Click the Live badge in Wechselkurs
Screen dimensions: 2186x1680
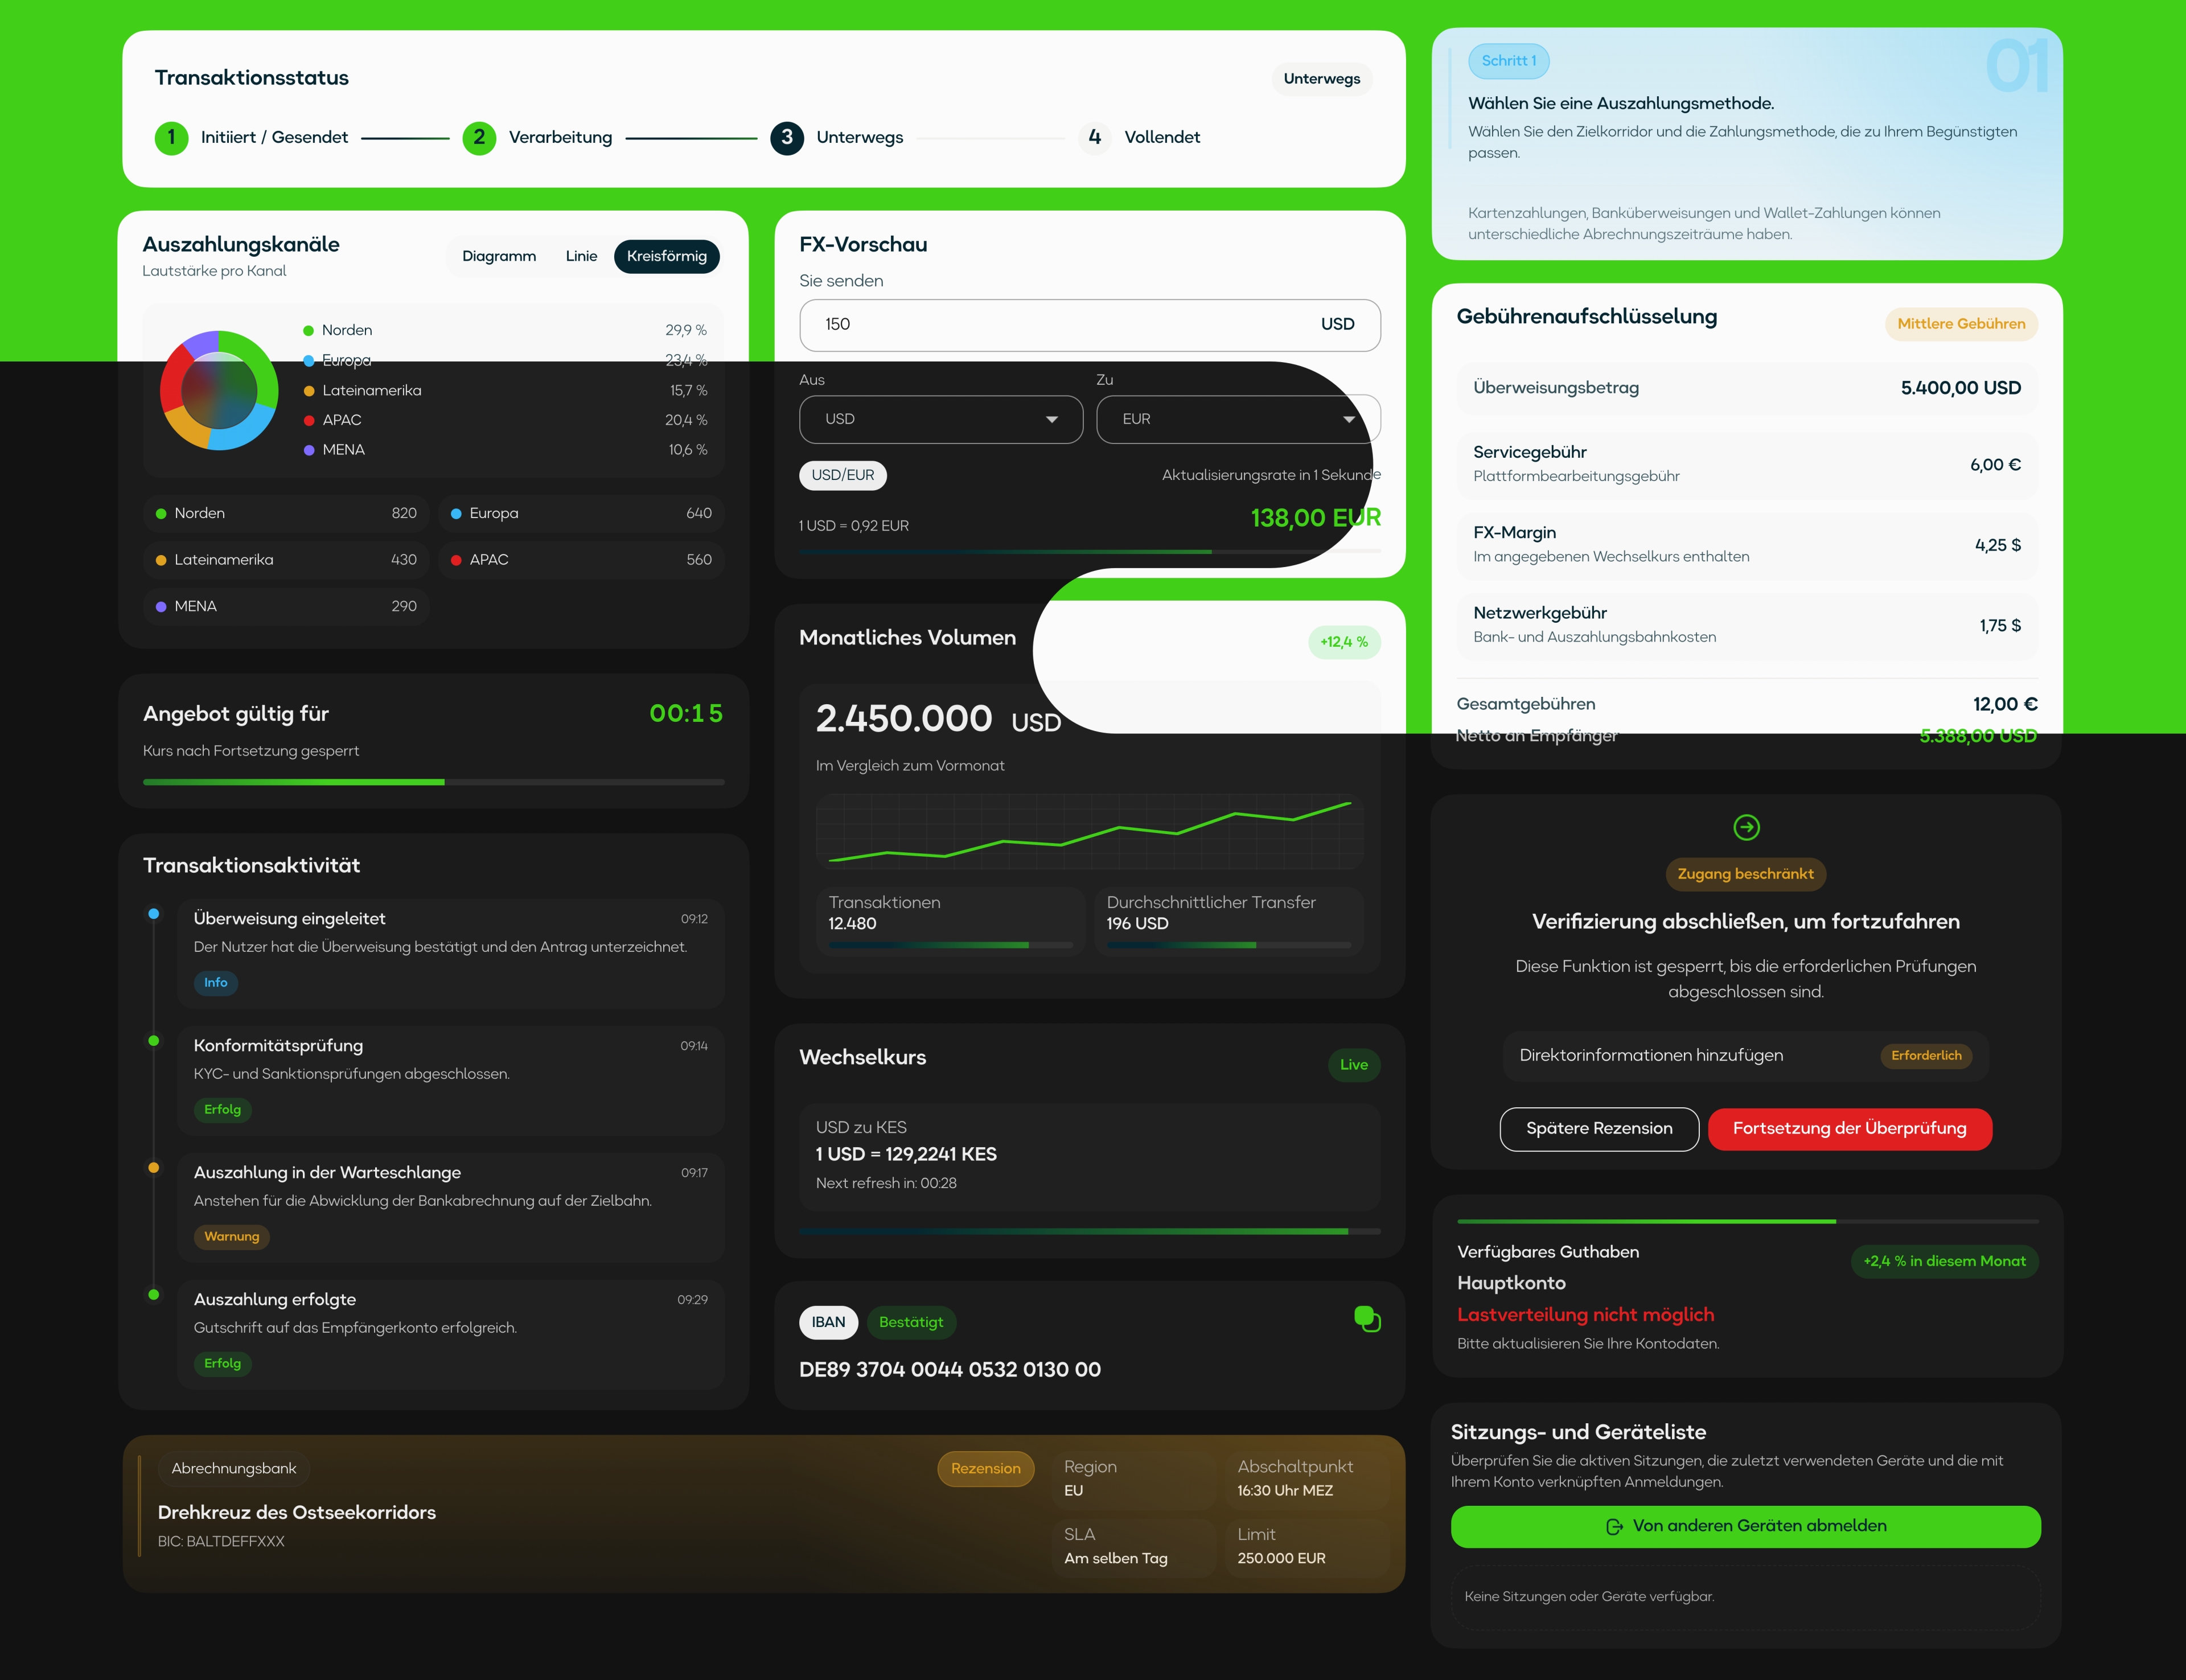[1353, 1065]
